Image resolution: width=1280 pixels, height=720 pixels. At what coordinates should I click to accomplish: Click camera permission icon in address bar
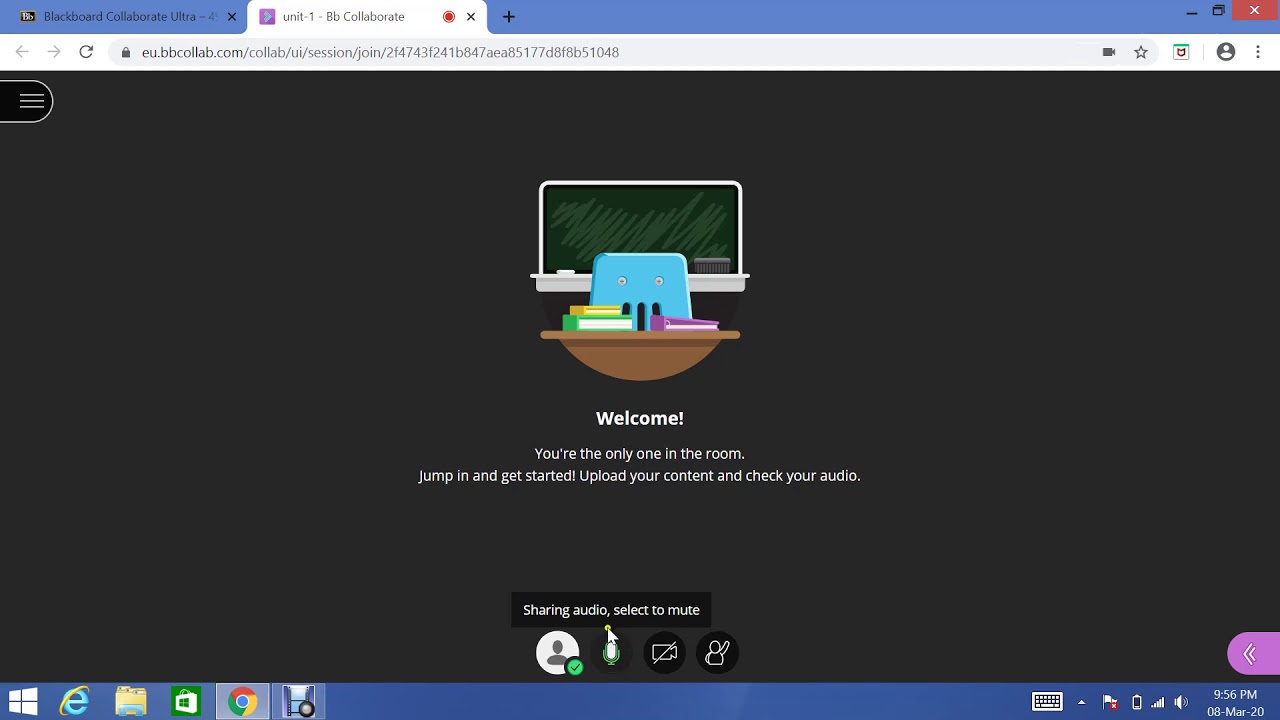click(1109, 52)
